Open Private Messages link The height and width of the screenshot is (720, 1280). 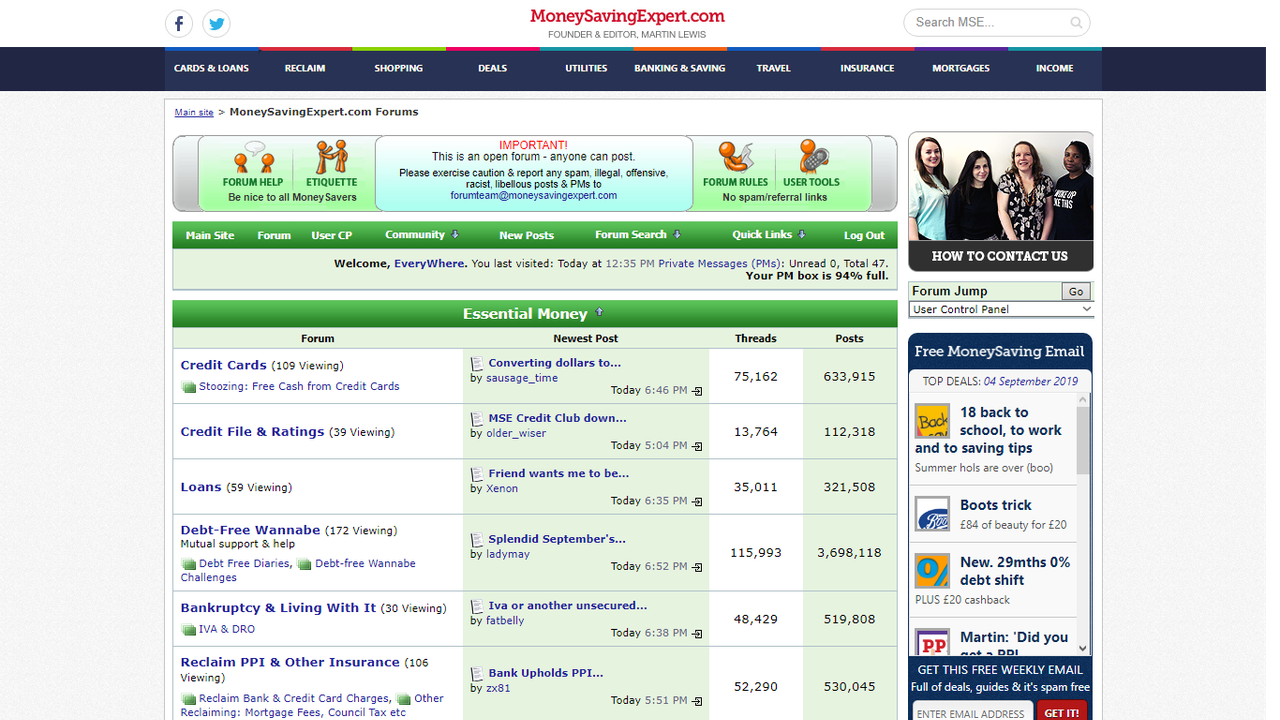coord(718,264)
